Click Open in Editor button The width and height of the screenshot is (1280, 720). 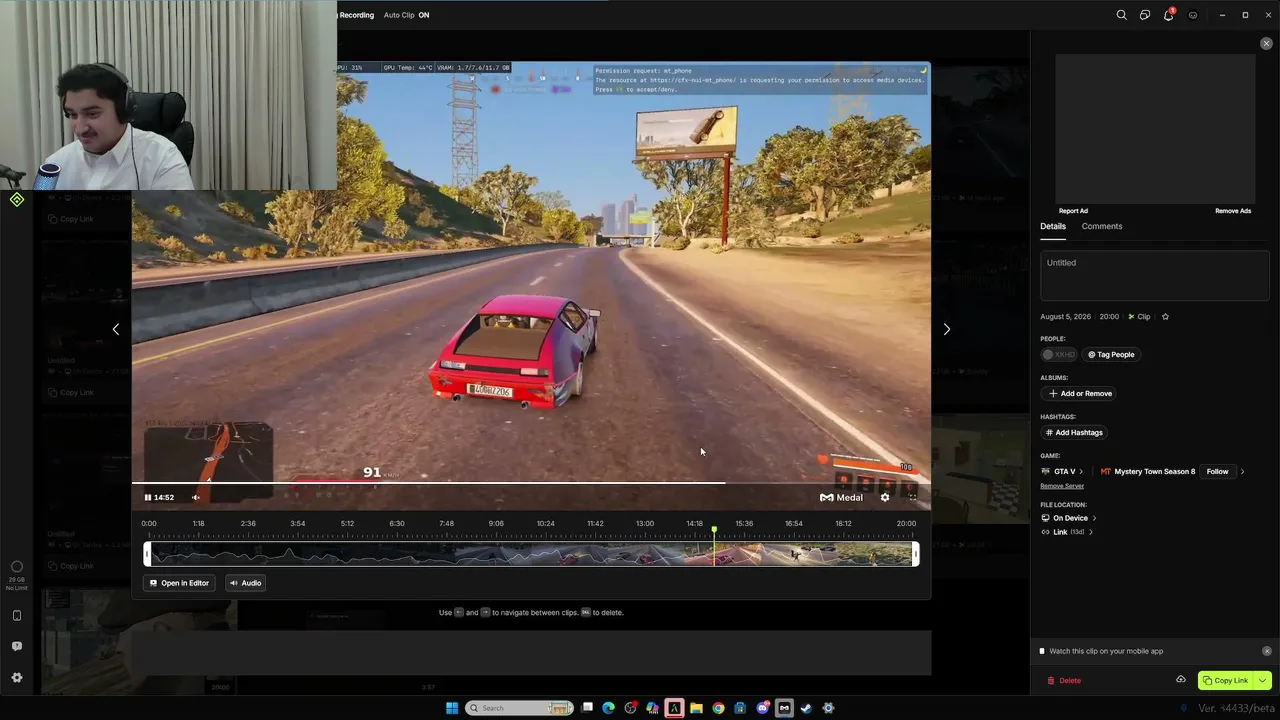(180, 583)
